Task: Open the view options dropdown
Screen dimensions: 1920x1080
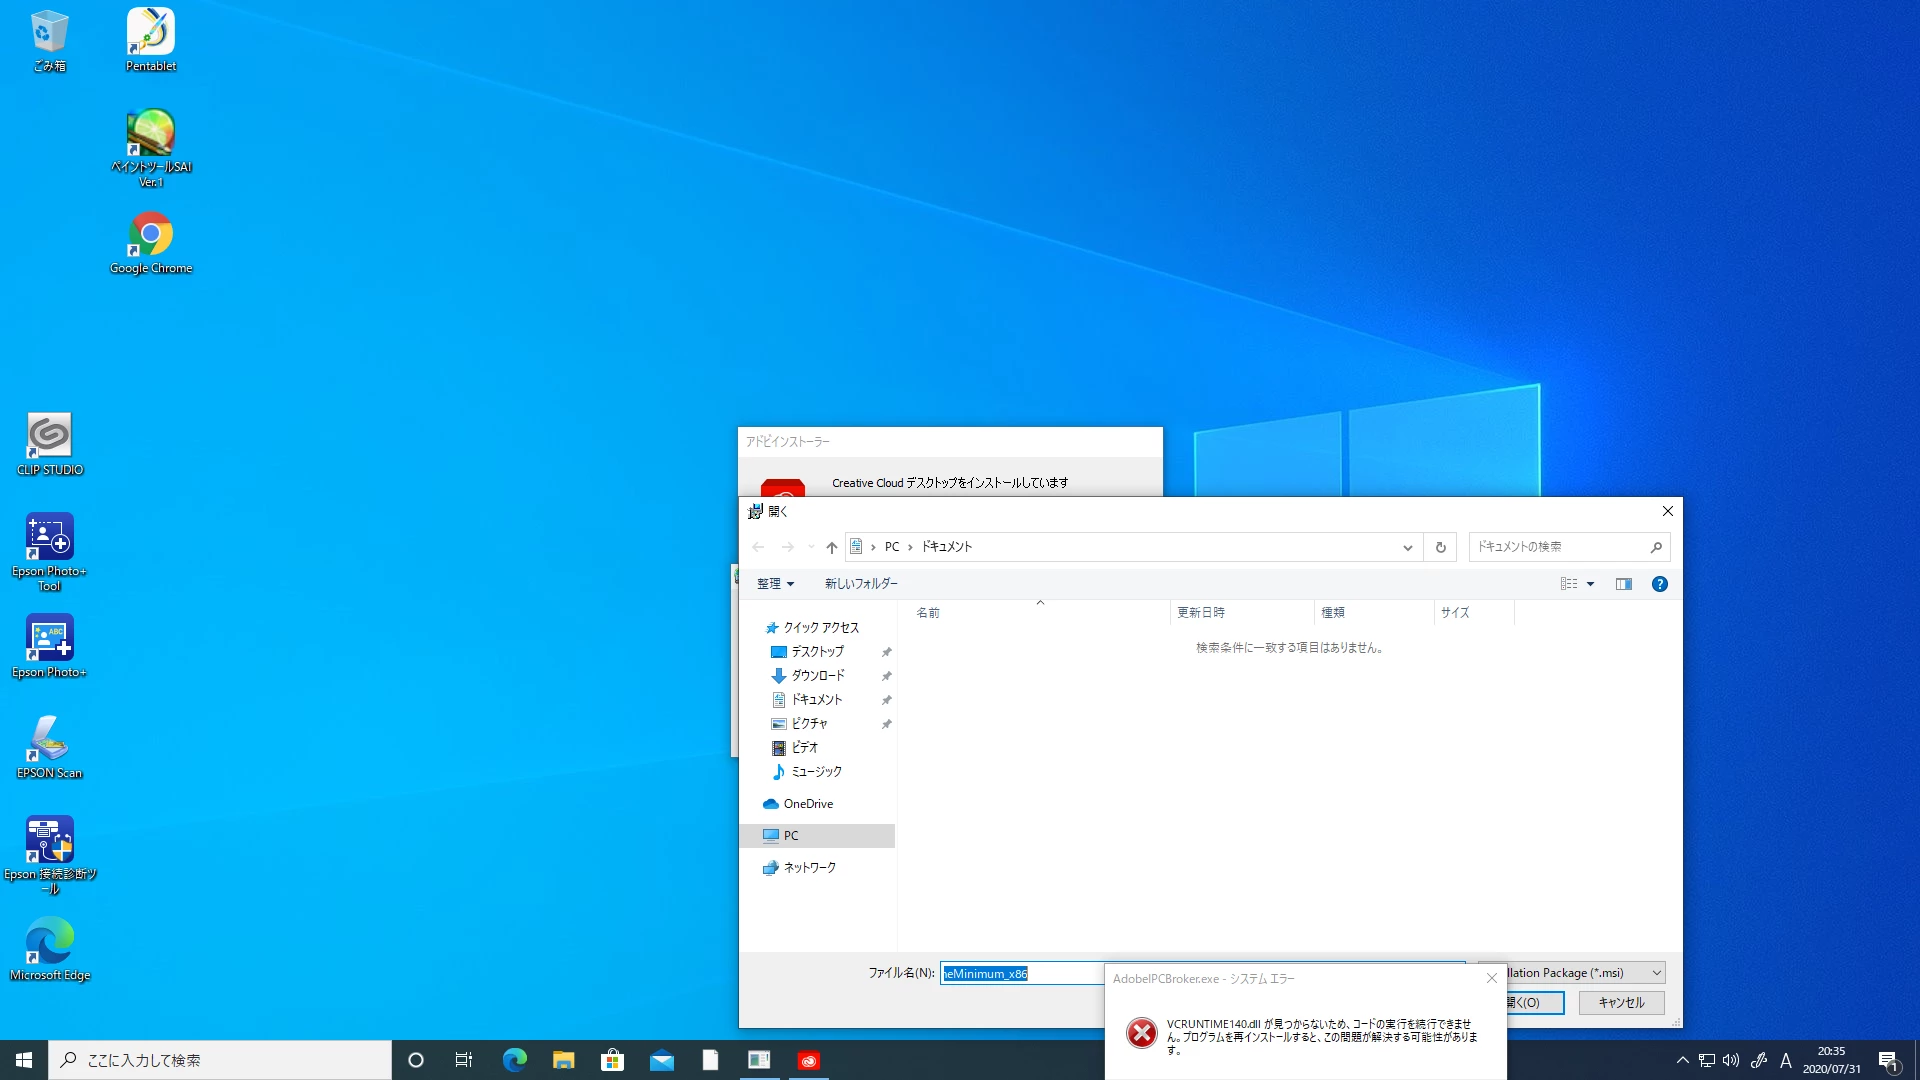Action: coord(1590,584)
